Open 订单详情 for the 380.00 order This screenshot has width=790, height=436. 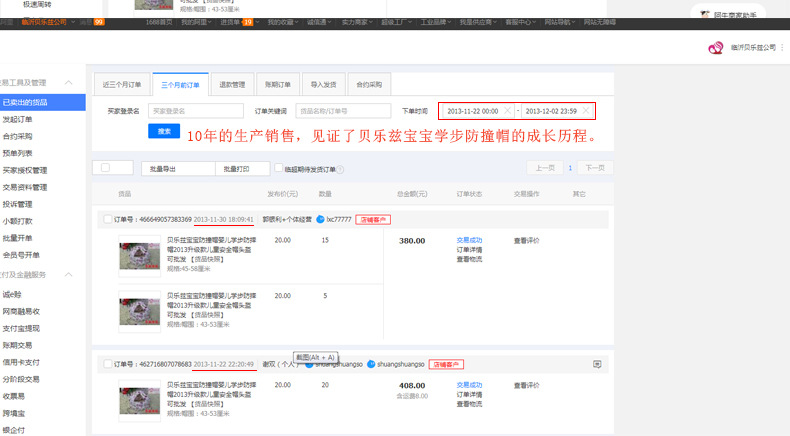click(469, 250)
